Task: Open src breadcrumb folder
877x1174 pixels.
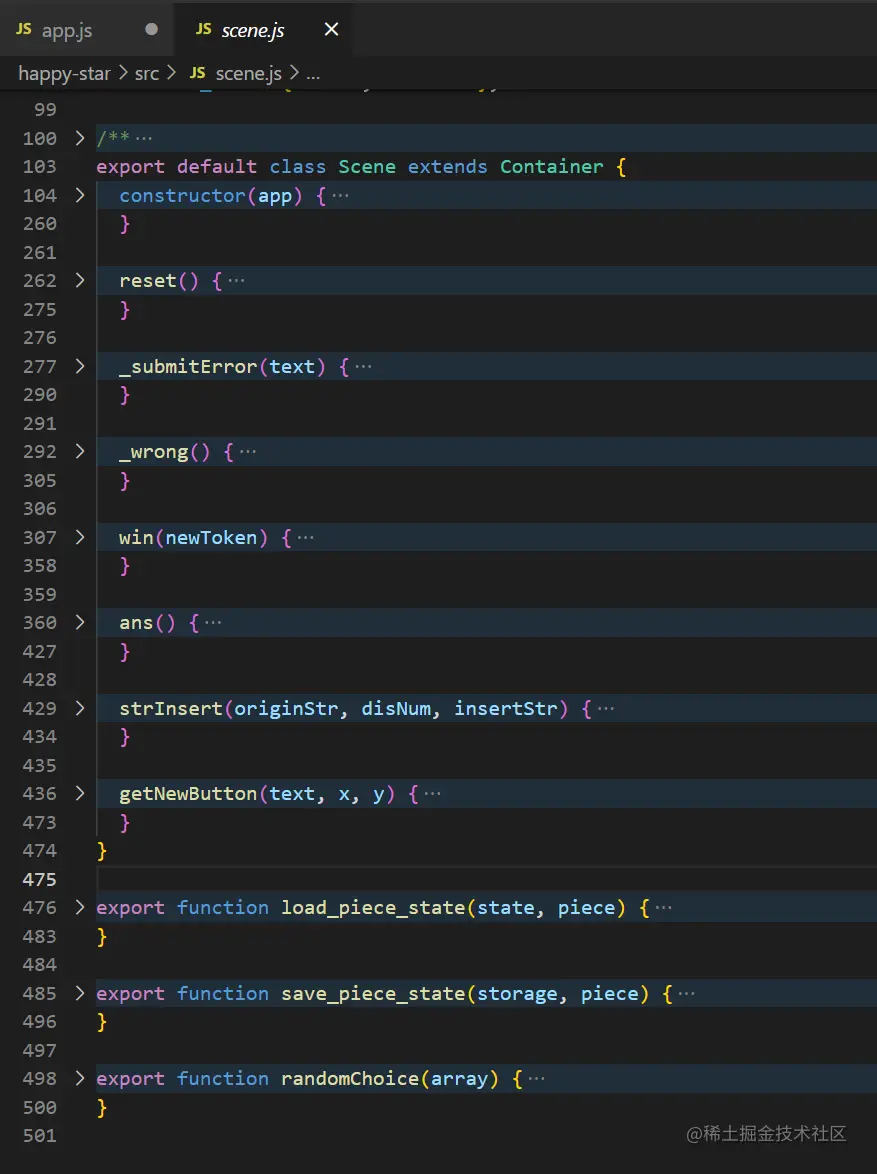Action: tap(147, 73)
